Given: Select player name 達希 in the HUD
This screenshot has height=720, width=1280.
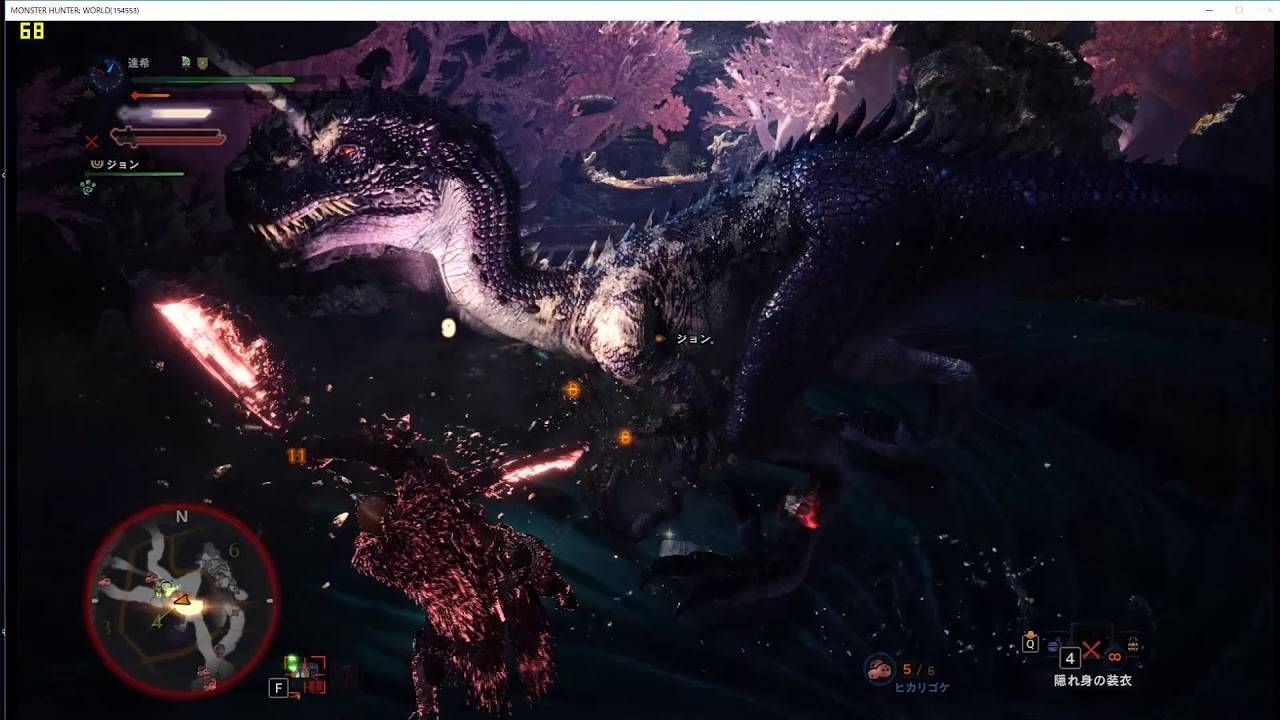Looking at the screenshot, I should (138, 62).
